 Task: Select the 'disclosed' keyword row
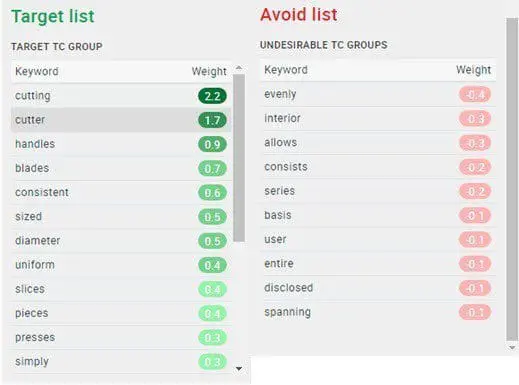[378, 288]
